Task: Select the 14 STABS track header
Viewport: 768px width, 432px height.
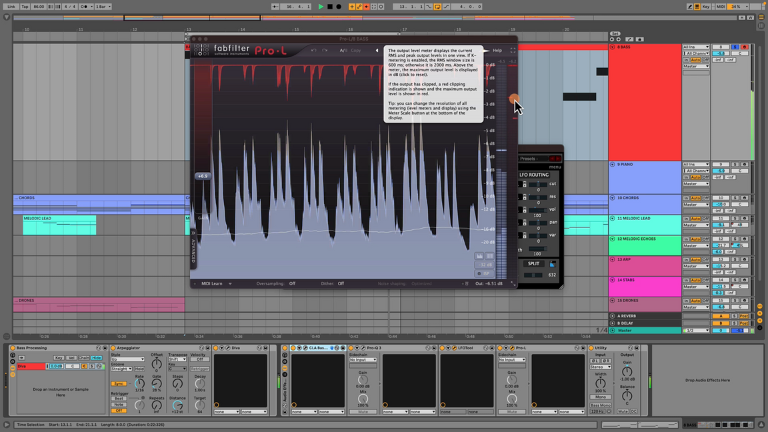Action: tap(645, 287)
